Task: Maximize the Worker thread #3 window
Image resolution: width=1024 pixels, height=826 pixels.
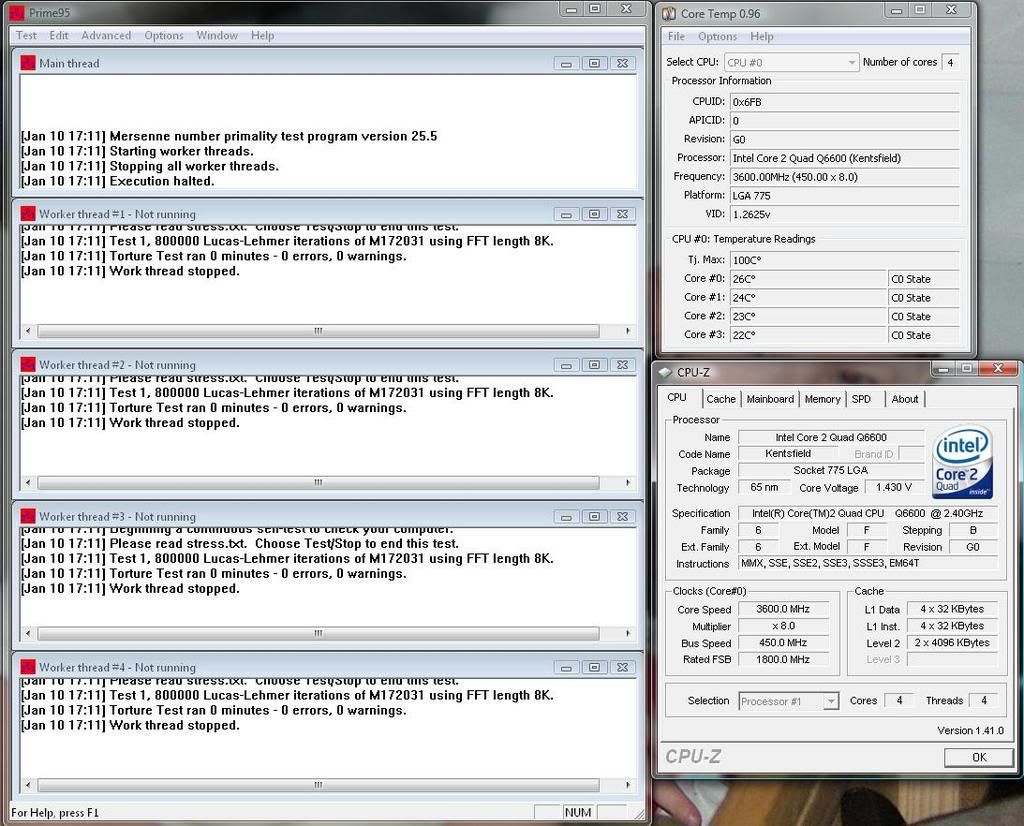Action: pos(594,516)
